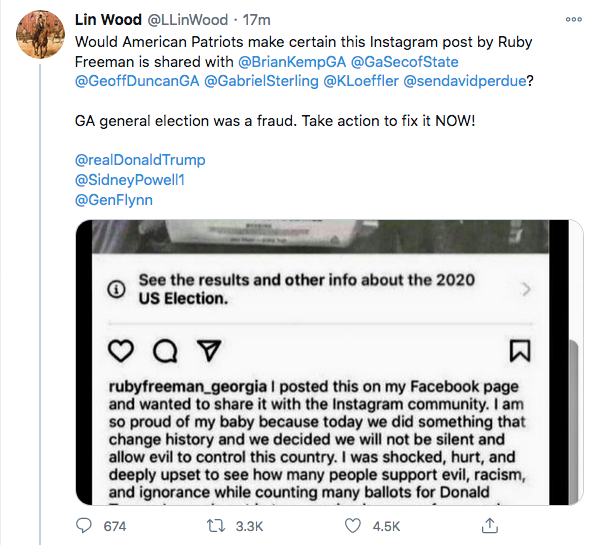Open Lin Wood's profile avatar picture

40,34
